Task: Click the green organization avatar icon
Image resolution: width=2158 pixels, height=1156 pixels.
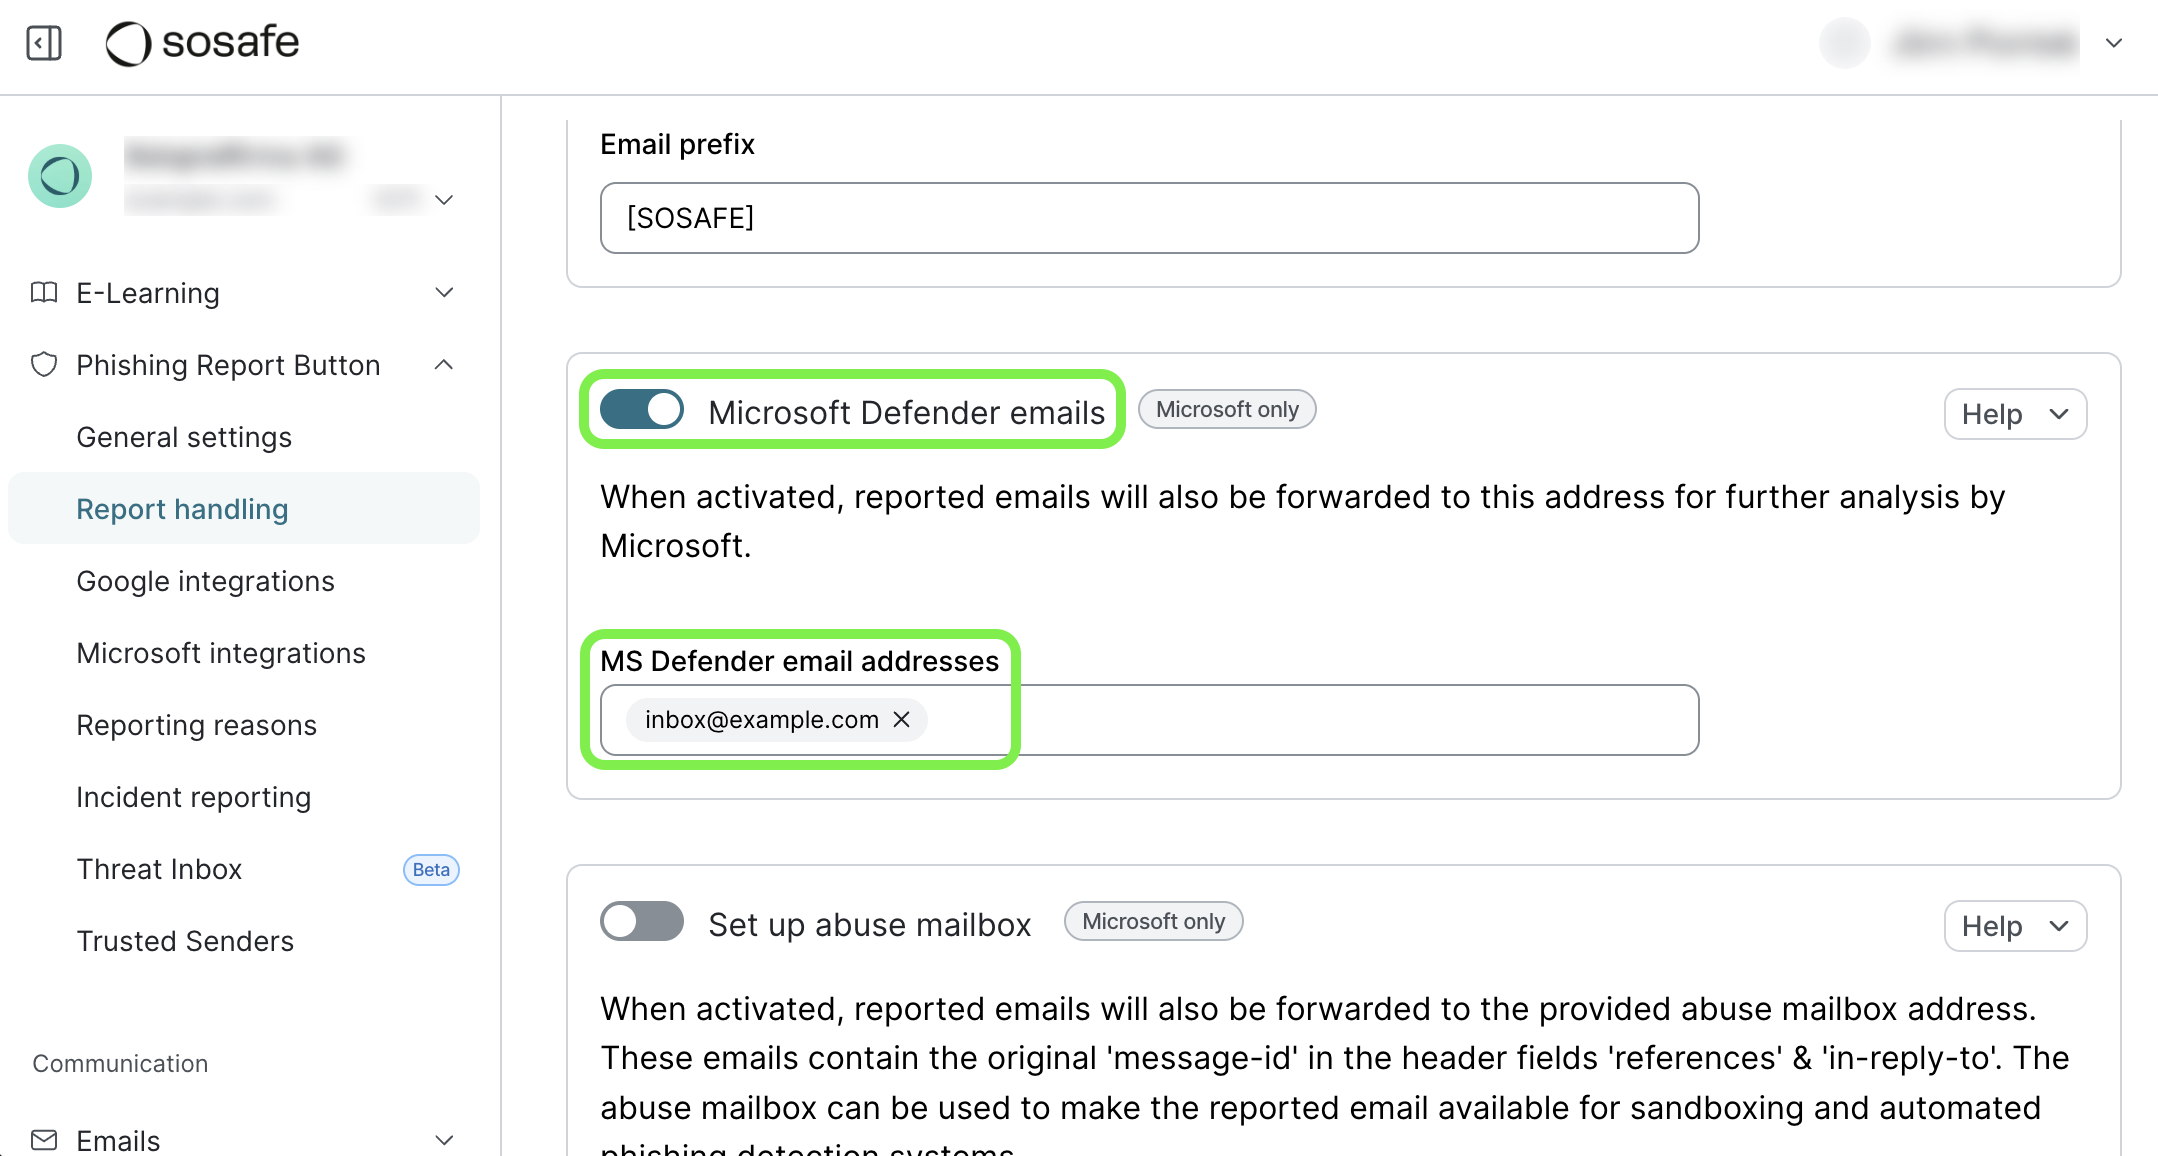Action: (x=60, y=176)
